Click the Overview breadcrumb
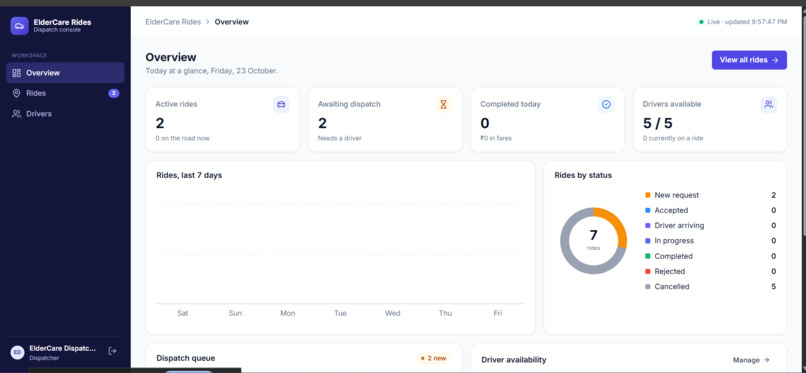 232,22
